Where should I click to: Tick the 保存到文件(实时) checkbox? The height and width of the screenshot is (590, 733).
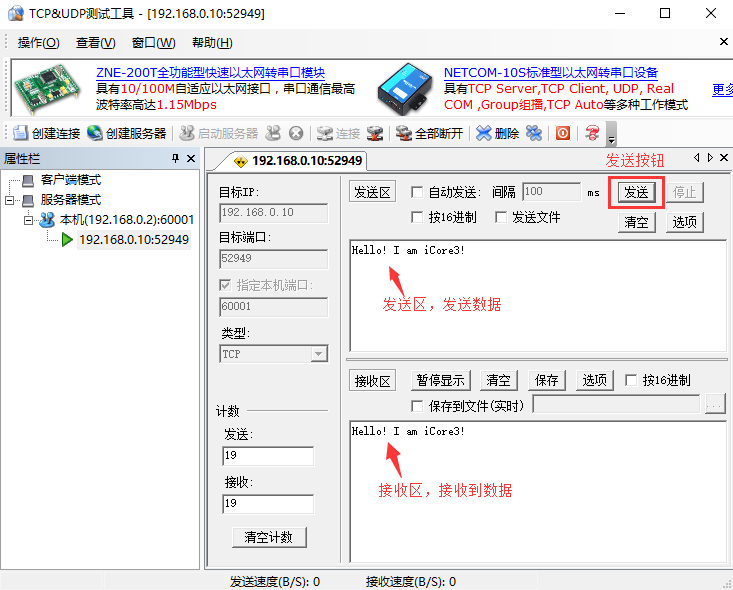(418, 405)
